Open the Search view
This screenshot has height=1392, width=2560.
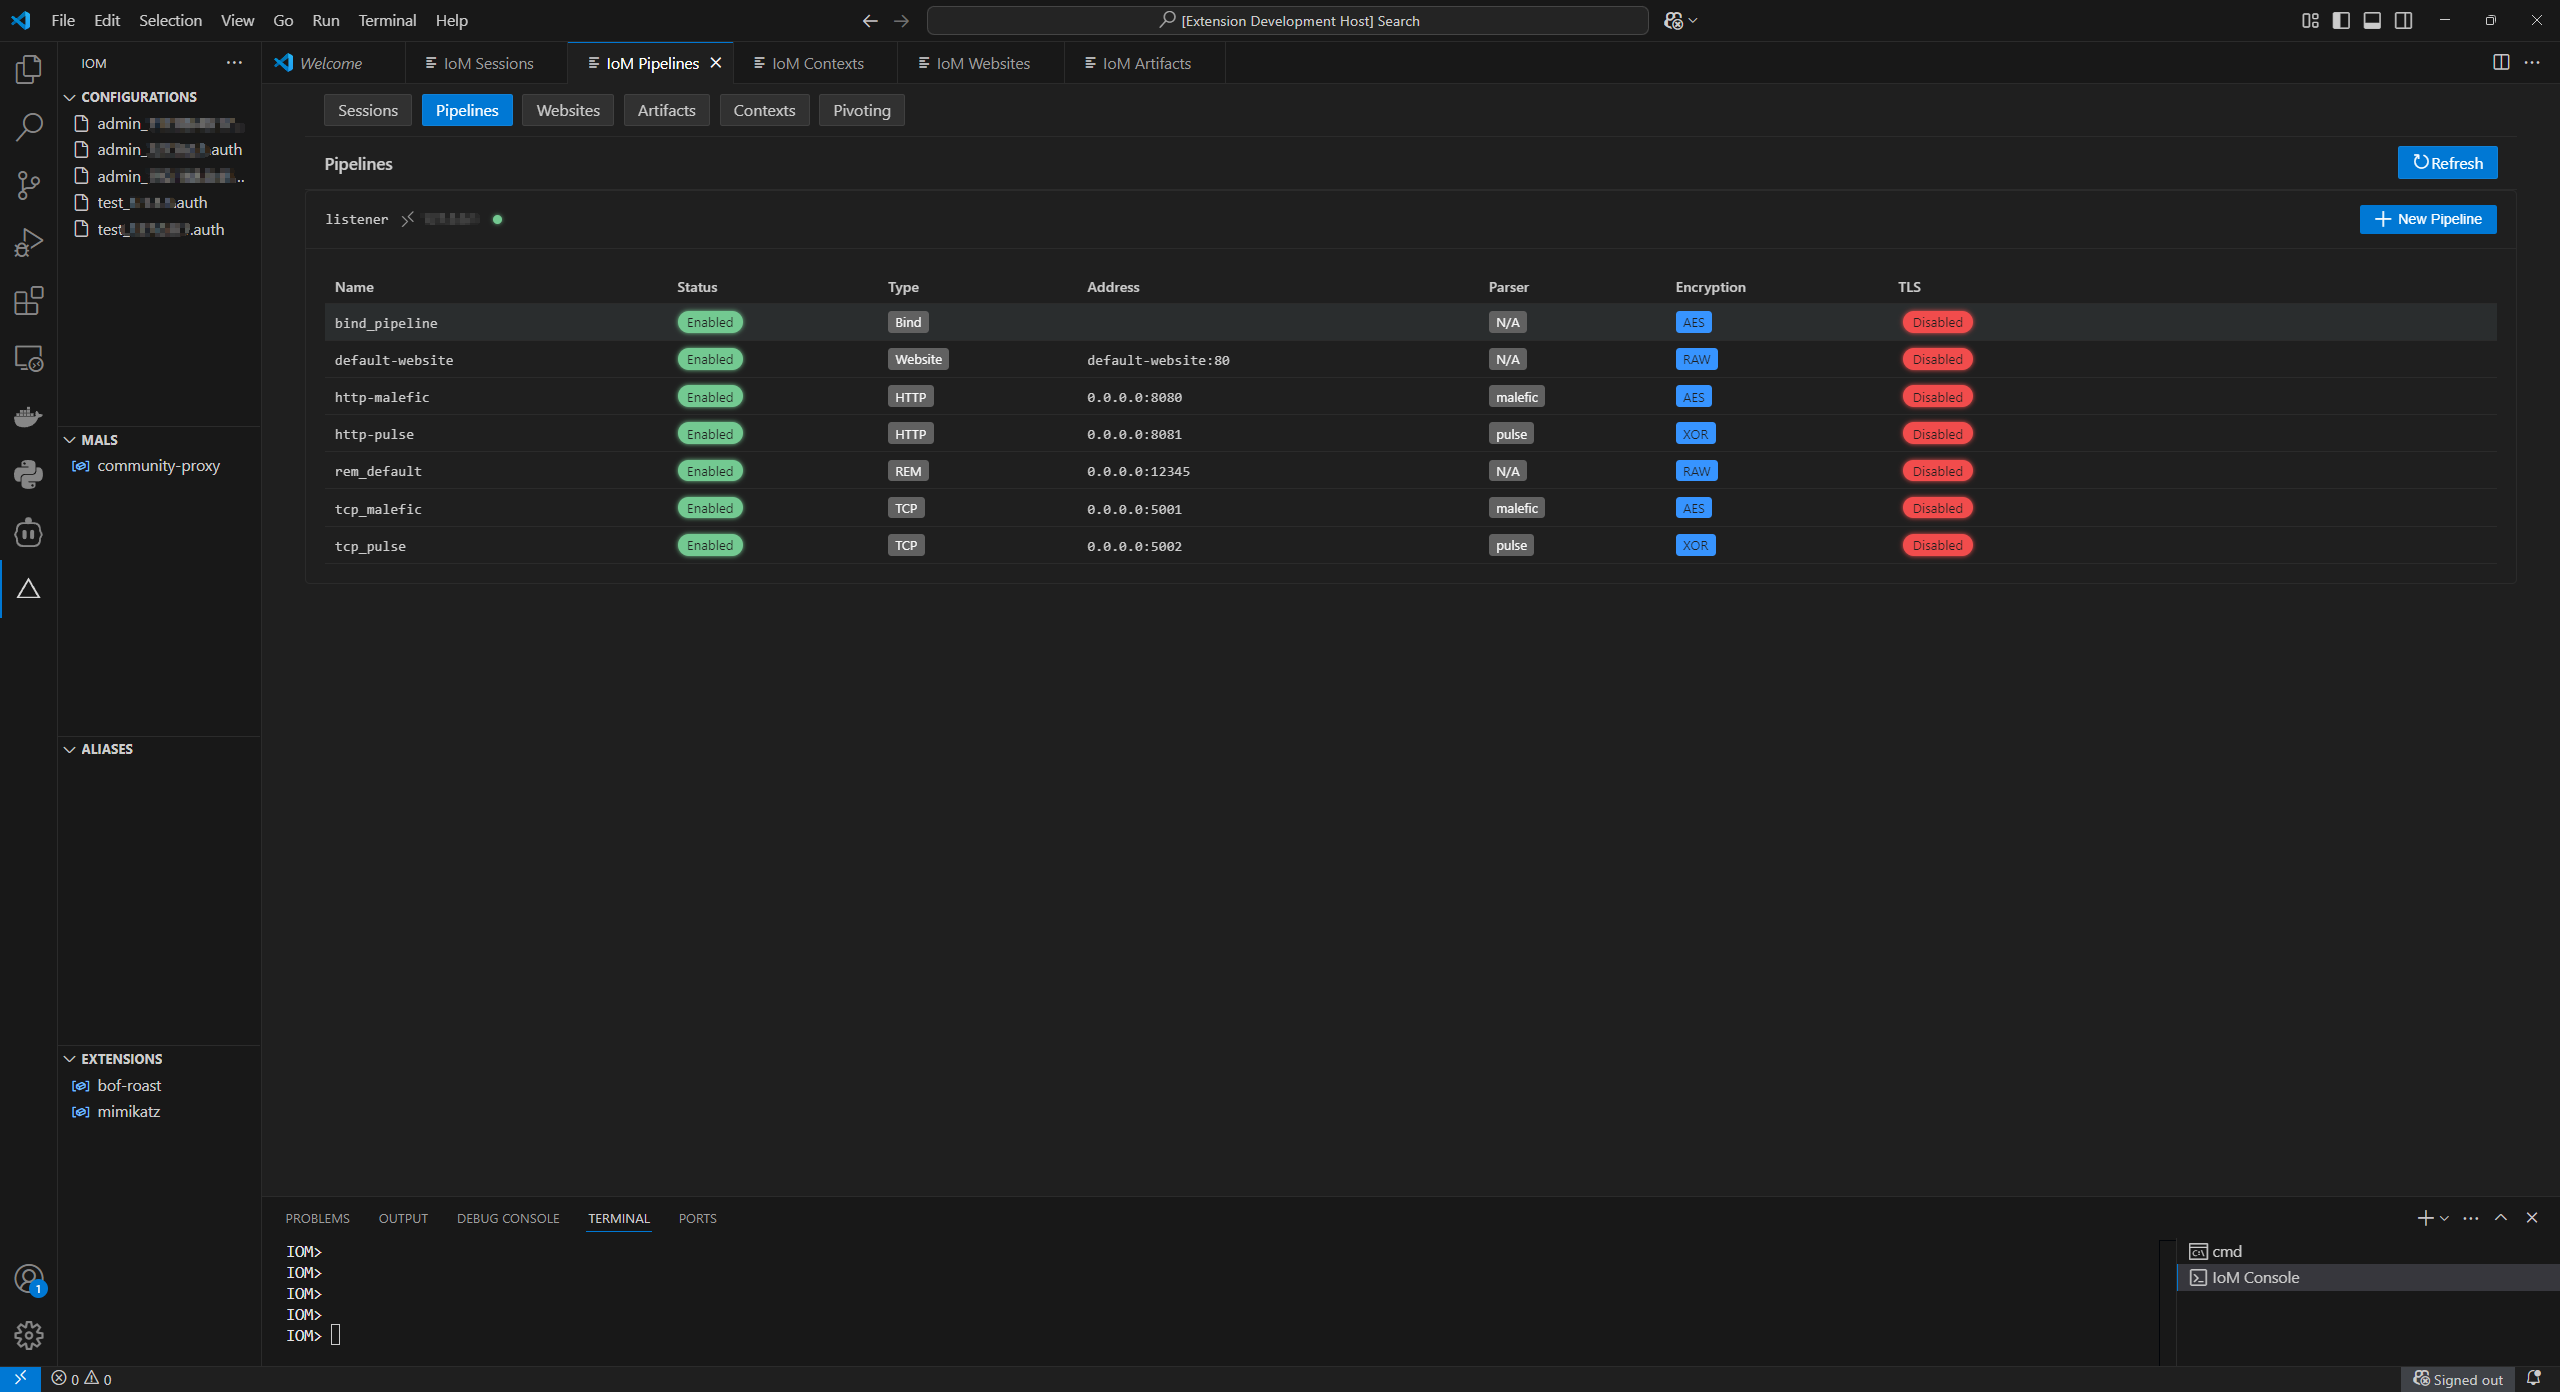click(x=29, y=127)
